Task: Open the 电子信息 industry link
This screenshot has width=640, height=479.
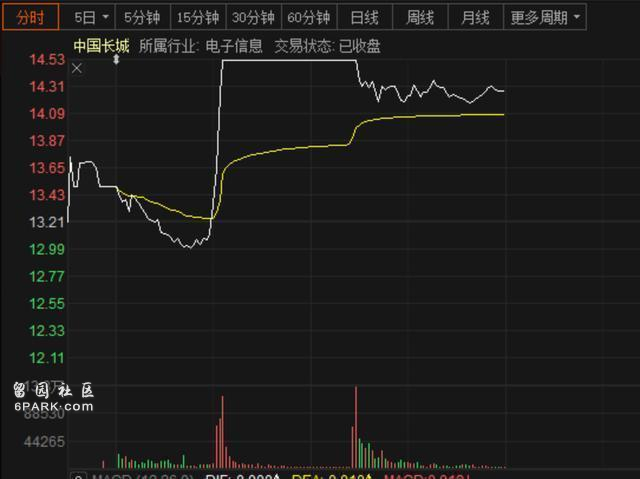Action: click(x=234, y=45)
